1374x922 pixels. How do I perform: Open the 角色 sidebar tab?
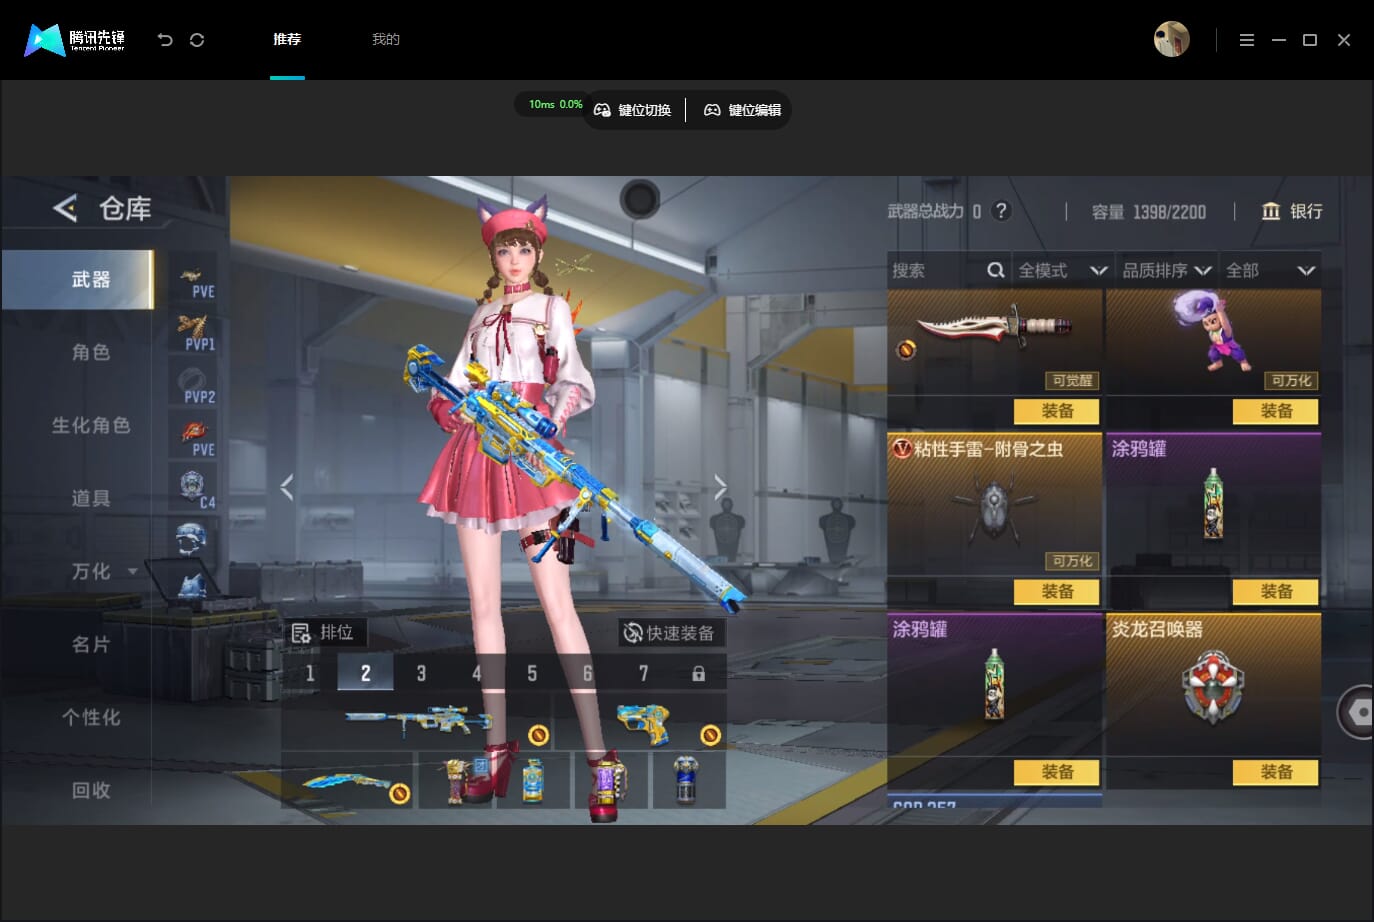click(91, 352)
